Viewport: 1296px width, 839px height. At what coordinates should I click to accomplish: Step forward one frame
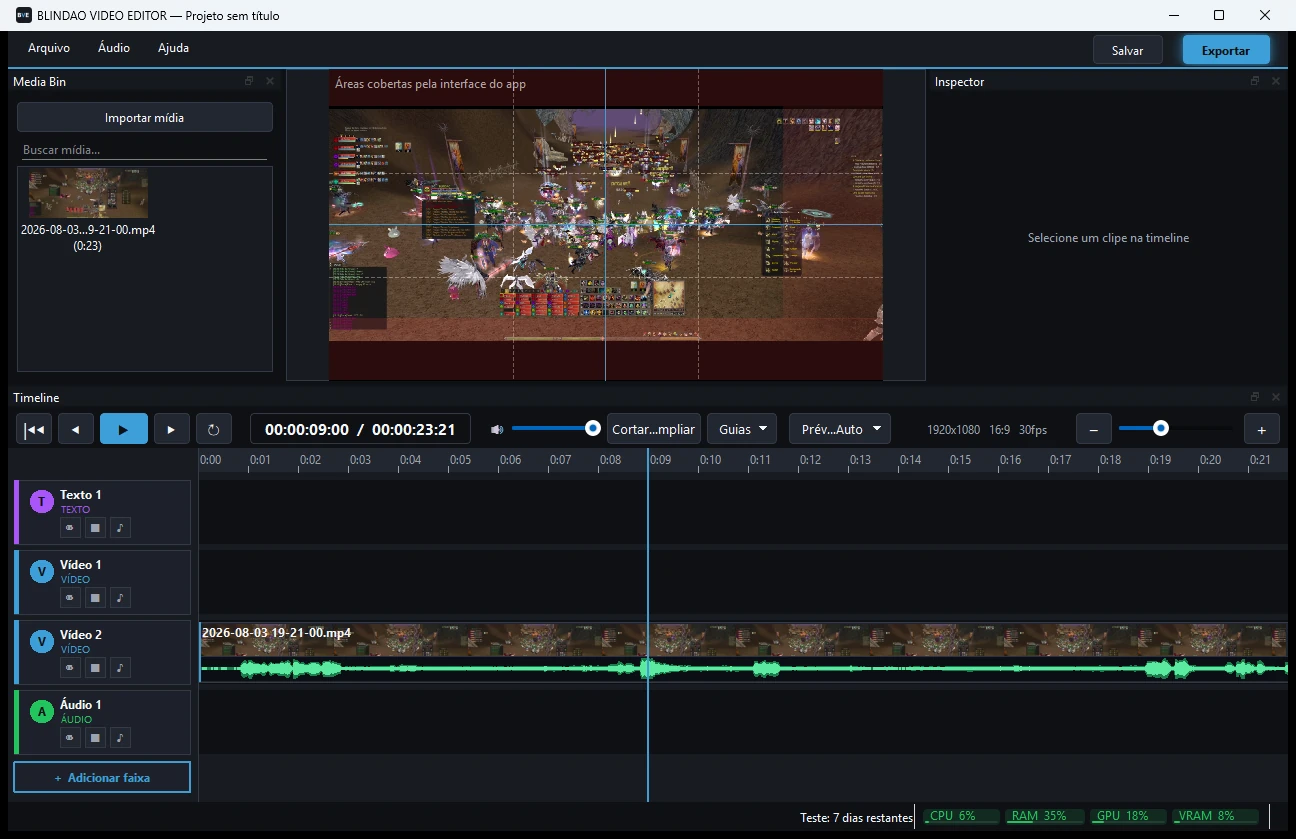point(171,429)
